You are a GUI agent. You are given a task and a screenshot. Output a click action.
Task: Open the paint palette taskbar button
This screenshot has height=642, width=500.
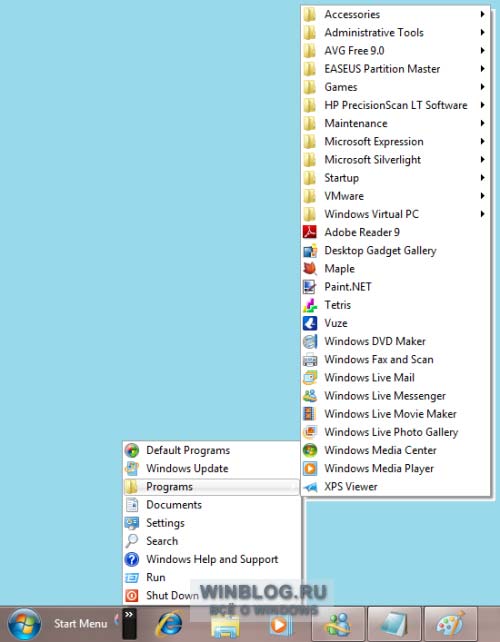point(451,624)
